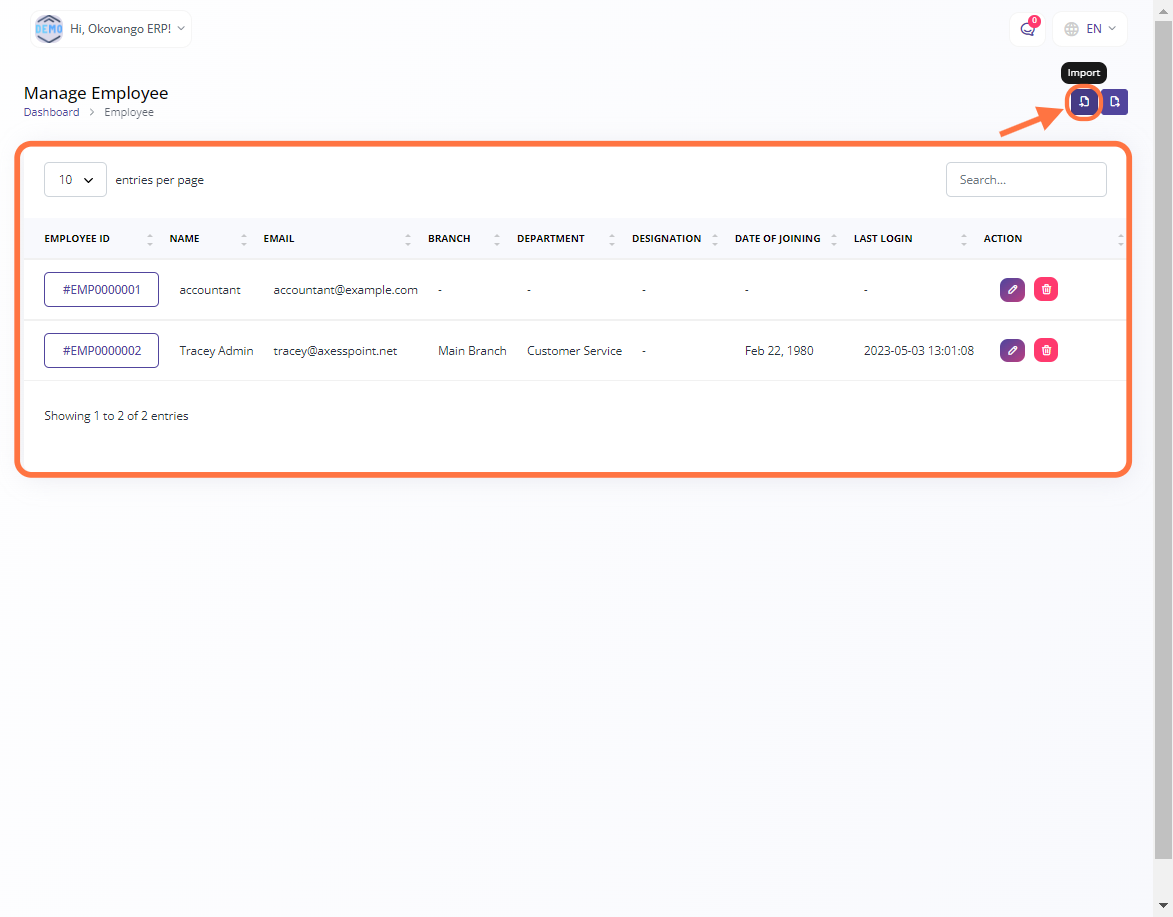Sort table by Employee ID column
The image size is (1173, 917).
point(77,239)
